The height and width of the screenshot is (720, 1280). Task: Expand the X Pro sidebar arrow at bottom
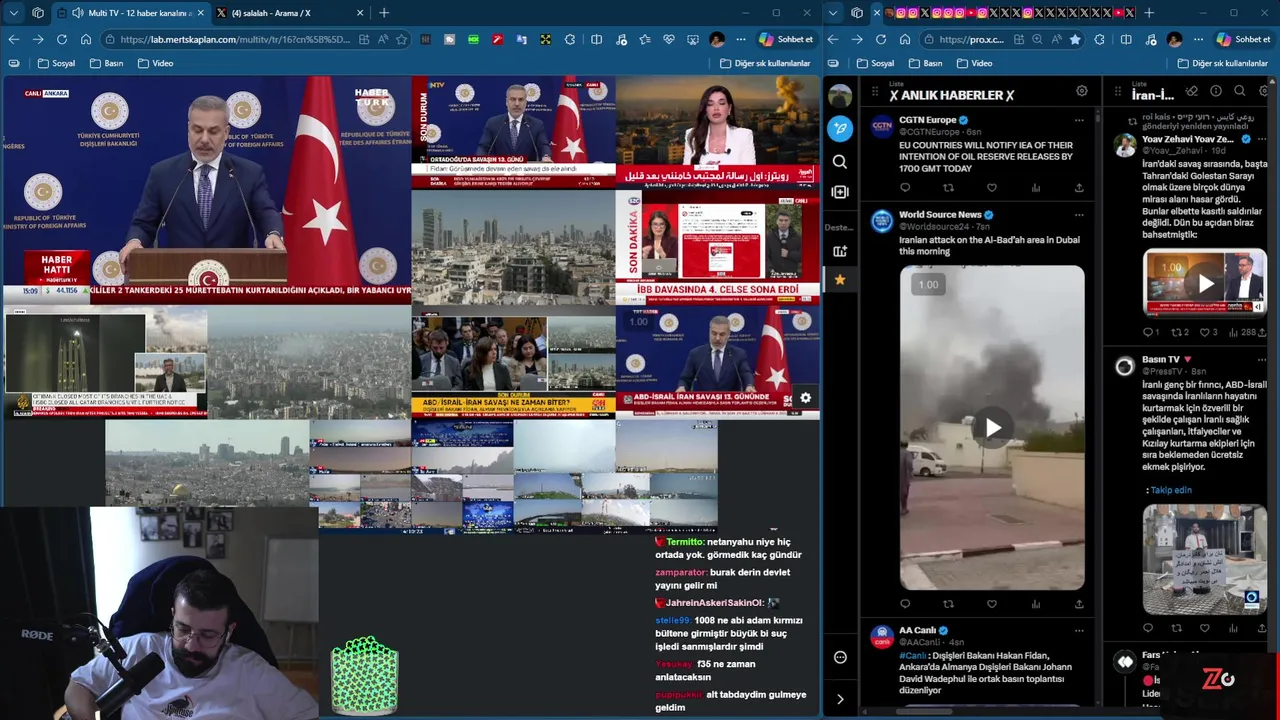840,699
